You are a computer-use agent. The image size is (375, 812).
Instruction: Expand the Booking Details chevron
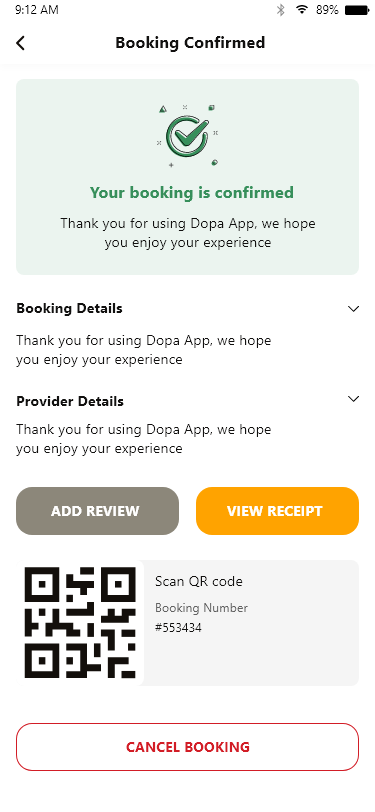point(353,309)
